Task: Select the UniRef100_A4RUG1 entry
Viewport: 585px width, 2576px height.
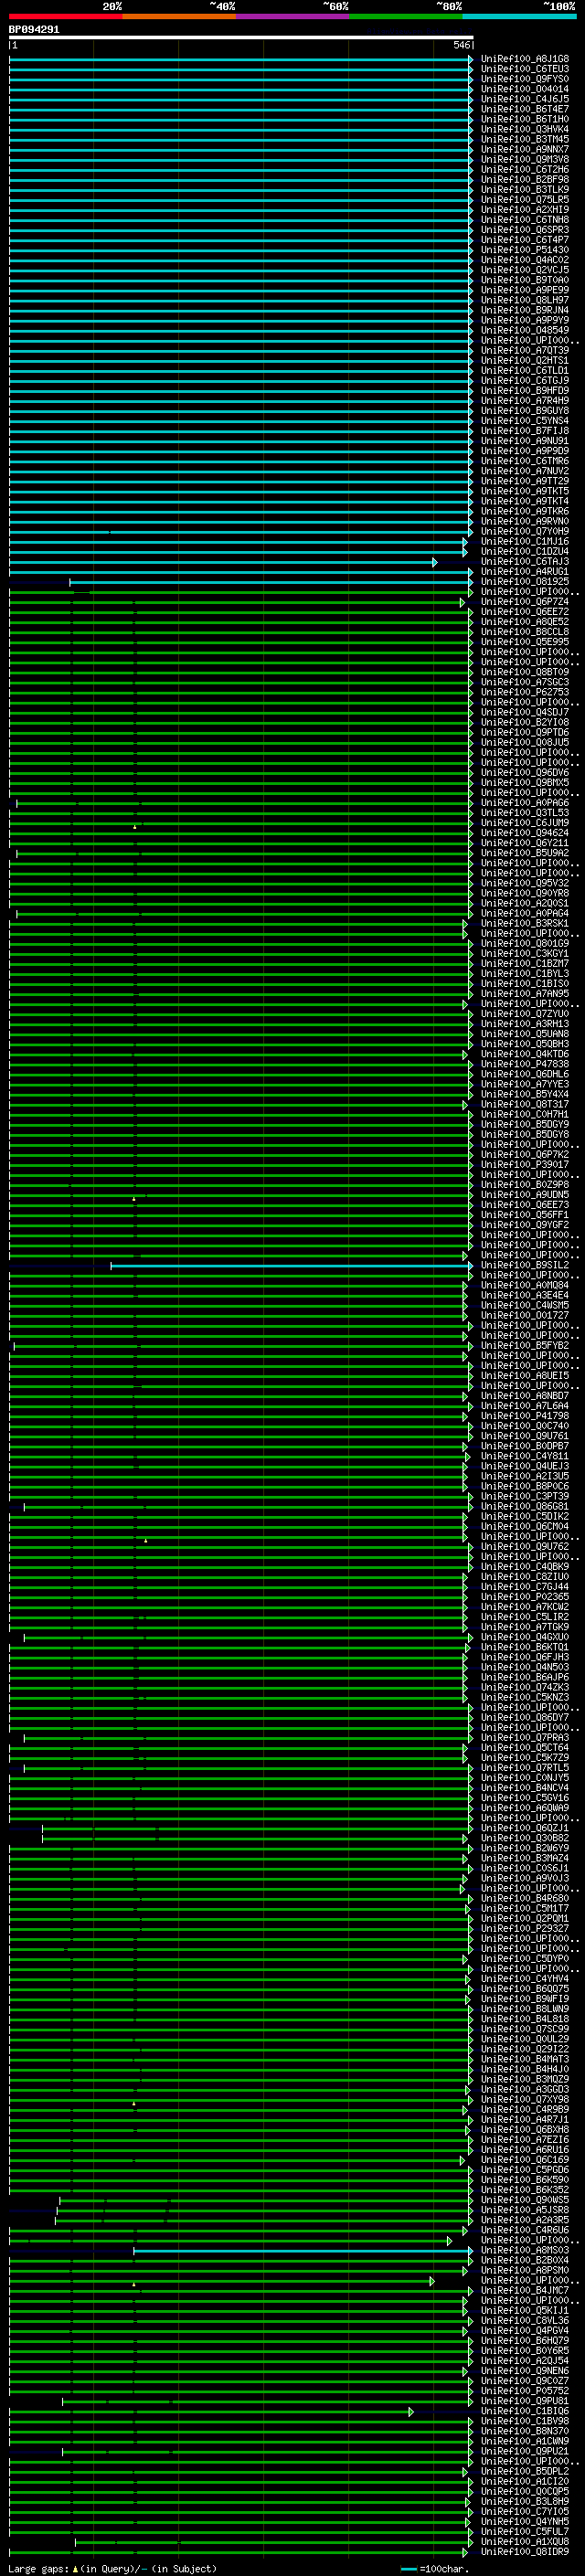Action: point(525,572)
